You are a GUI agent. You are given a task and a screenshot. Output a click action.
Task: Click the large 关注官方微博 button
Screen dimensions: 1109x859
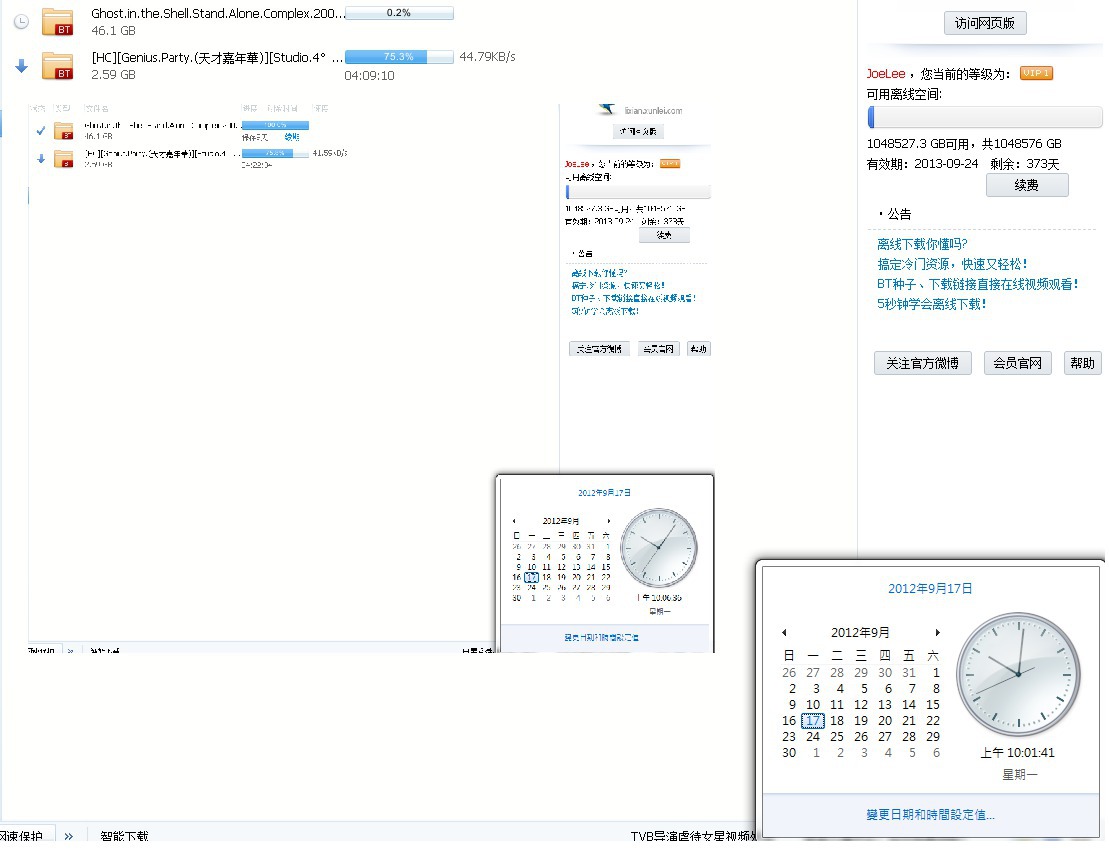click(x=922, y=363)
